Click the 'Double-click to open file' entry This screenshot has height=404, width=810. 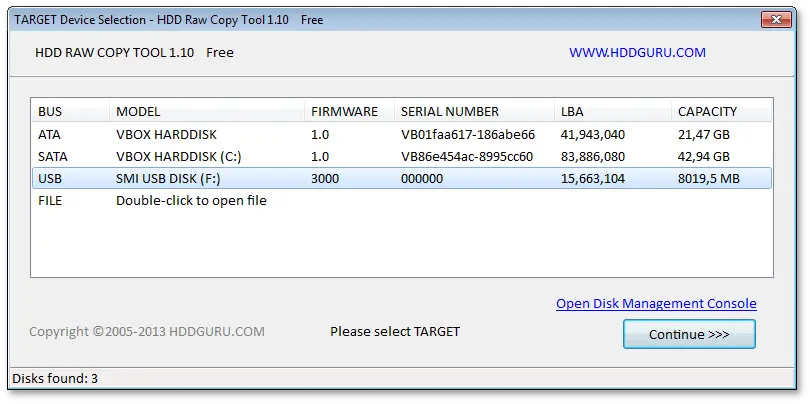point(191,200)
